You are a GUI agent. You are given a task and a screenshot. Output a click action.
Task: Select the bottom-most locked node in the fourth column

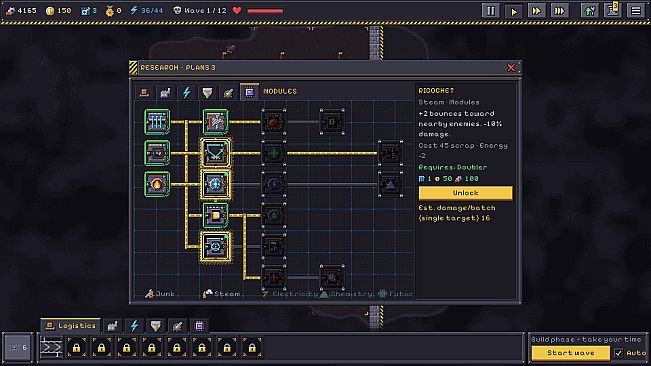click(332, 277)
